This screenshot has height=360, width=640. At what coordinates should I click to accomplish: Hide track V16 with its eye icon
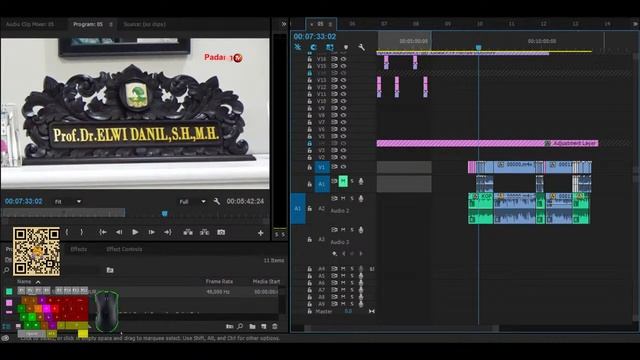[343, 59]
